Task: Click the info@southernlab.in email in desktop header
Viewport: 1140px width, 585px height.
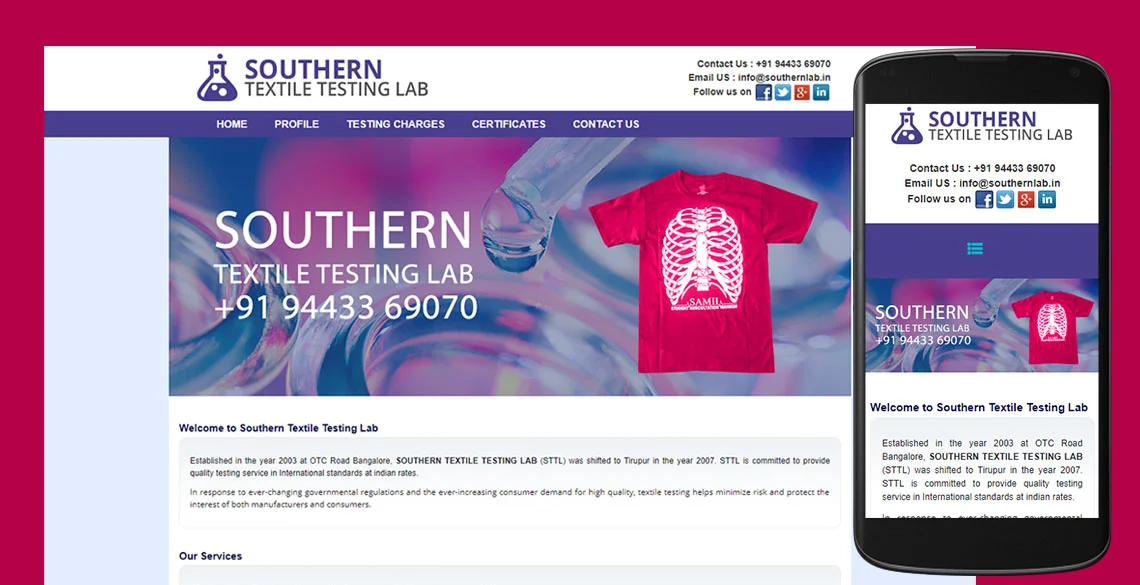Action: [x=784, y=78]
